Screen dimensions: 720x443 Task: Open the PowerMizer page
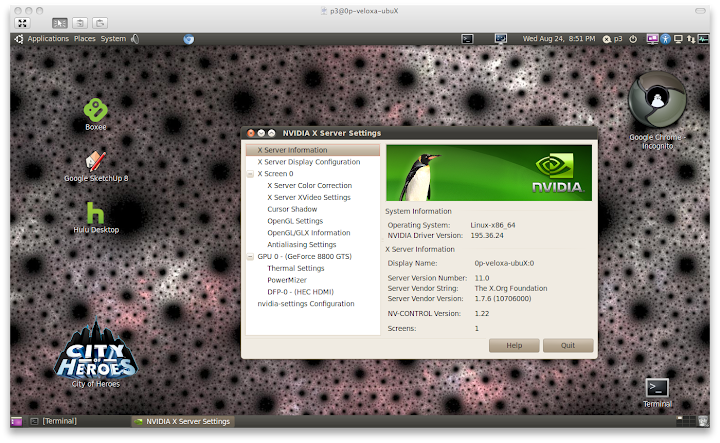tap(287, 280)
